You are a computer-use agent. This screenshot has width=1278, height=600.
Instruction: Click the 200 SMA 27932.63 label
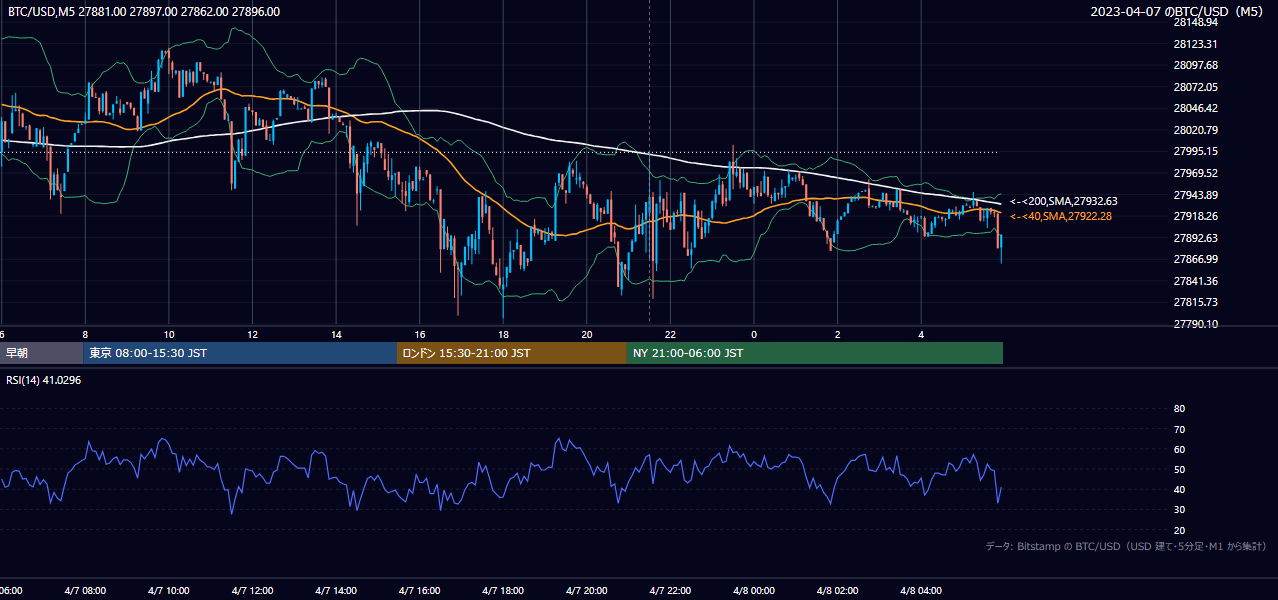pyautogui.click(x=1064, y=201)
